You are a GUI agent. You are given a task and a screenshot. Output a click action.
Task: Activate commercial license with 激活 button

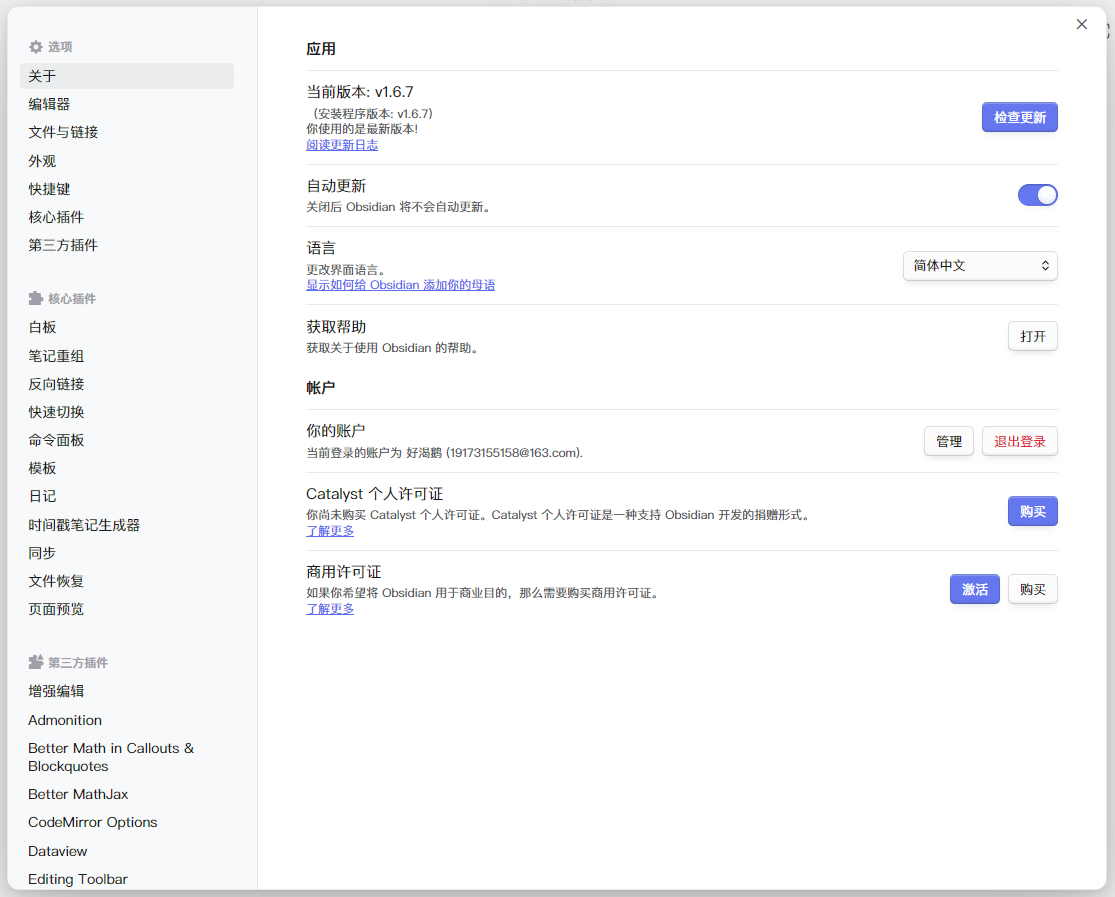tap(974, 590)
